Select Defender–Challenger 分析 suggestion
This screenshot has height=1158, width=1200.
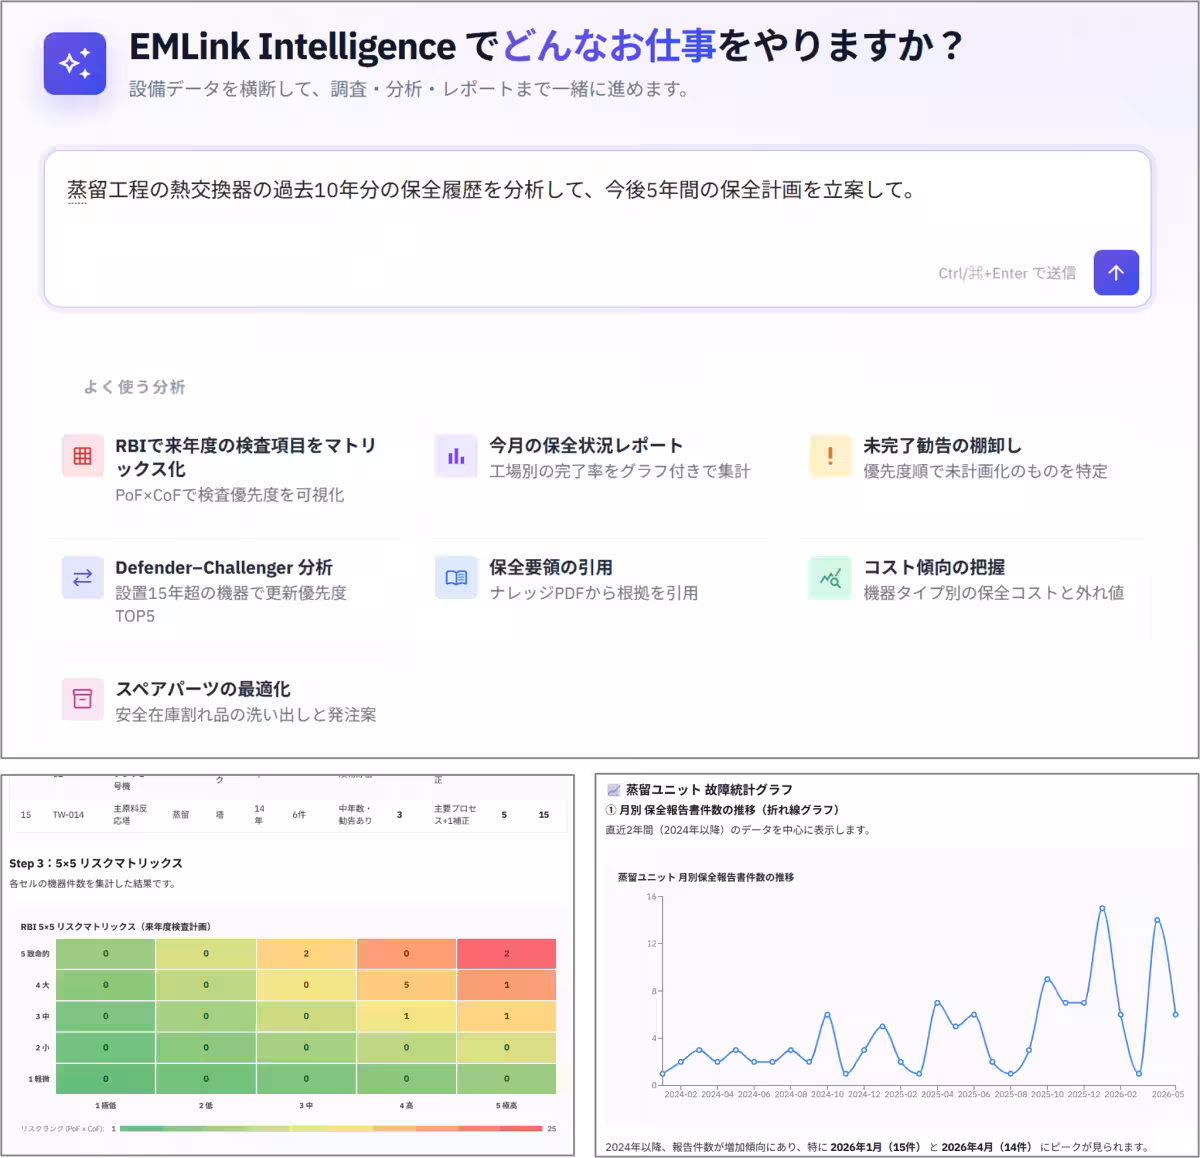(224, 591)
